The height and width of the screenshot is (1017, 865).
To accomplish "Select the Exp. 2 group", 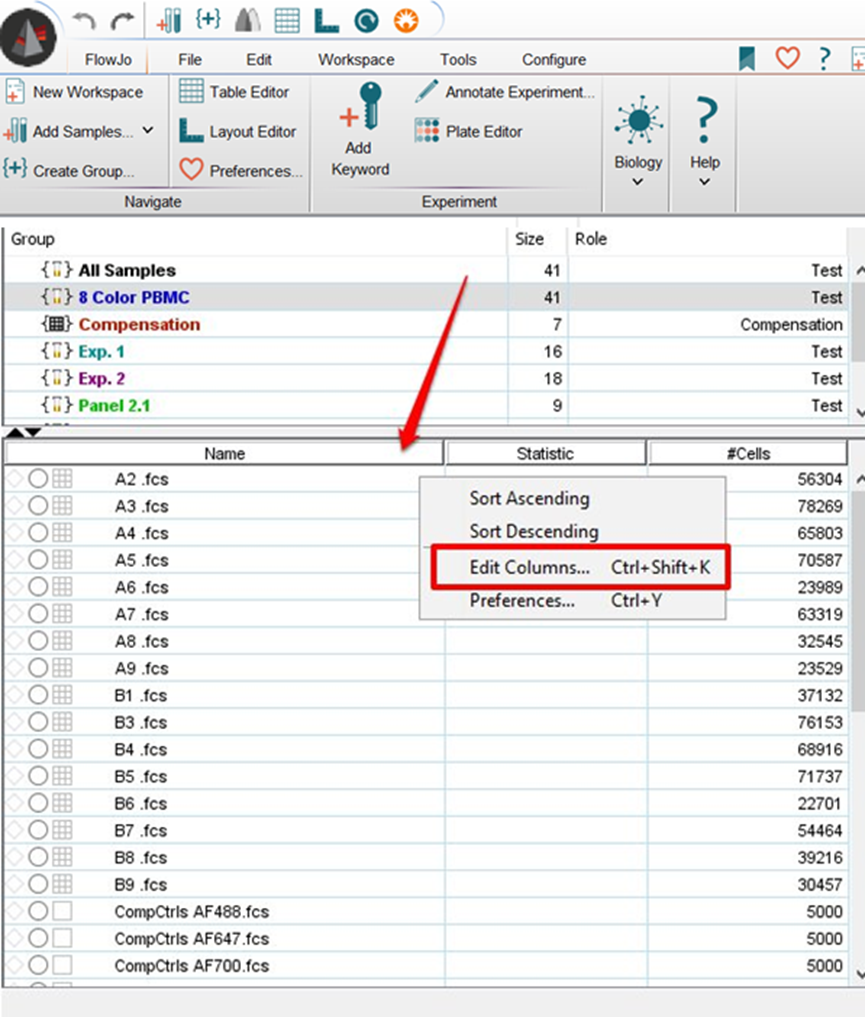I will click(102, 379).
